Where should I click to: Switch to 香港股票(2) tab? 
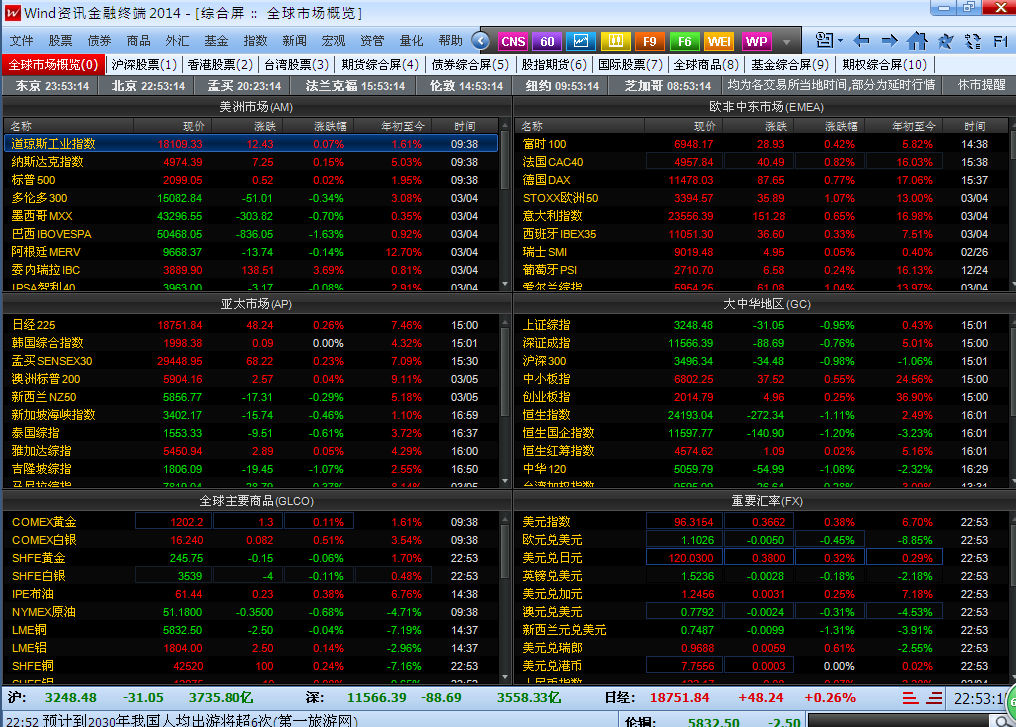click(x=220, y=65)
